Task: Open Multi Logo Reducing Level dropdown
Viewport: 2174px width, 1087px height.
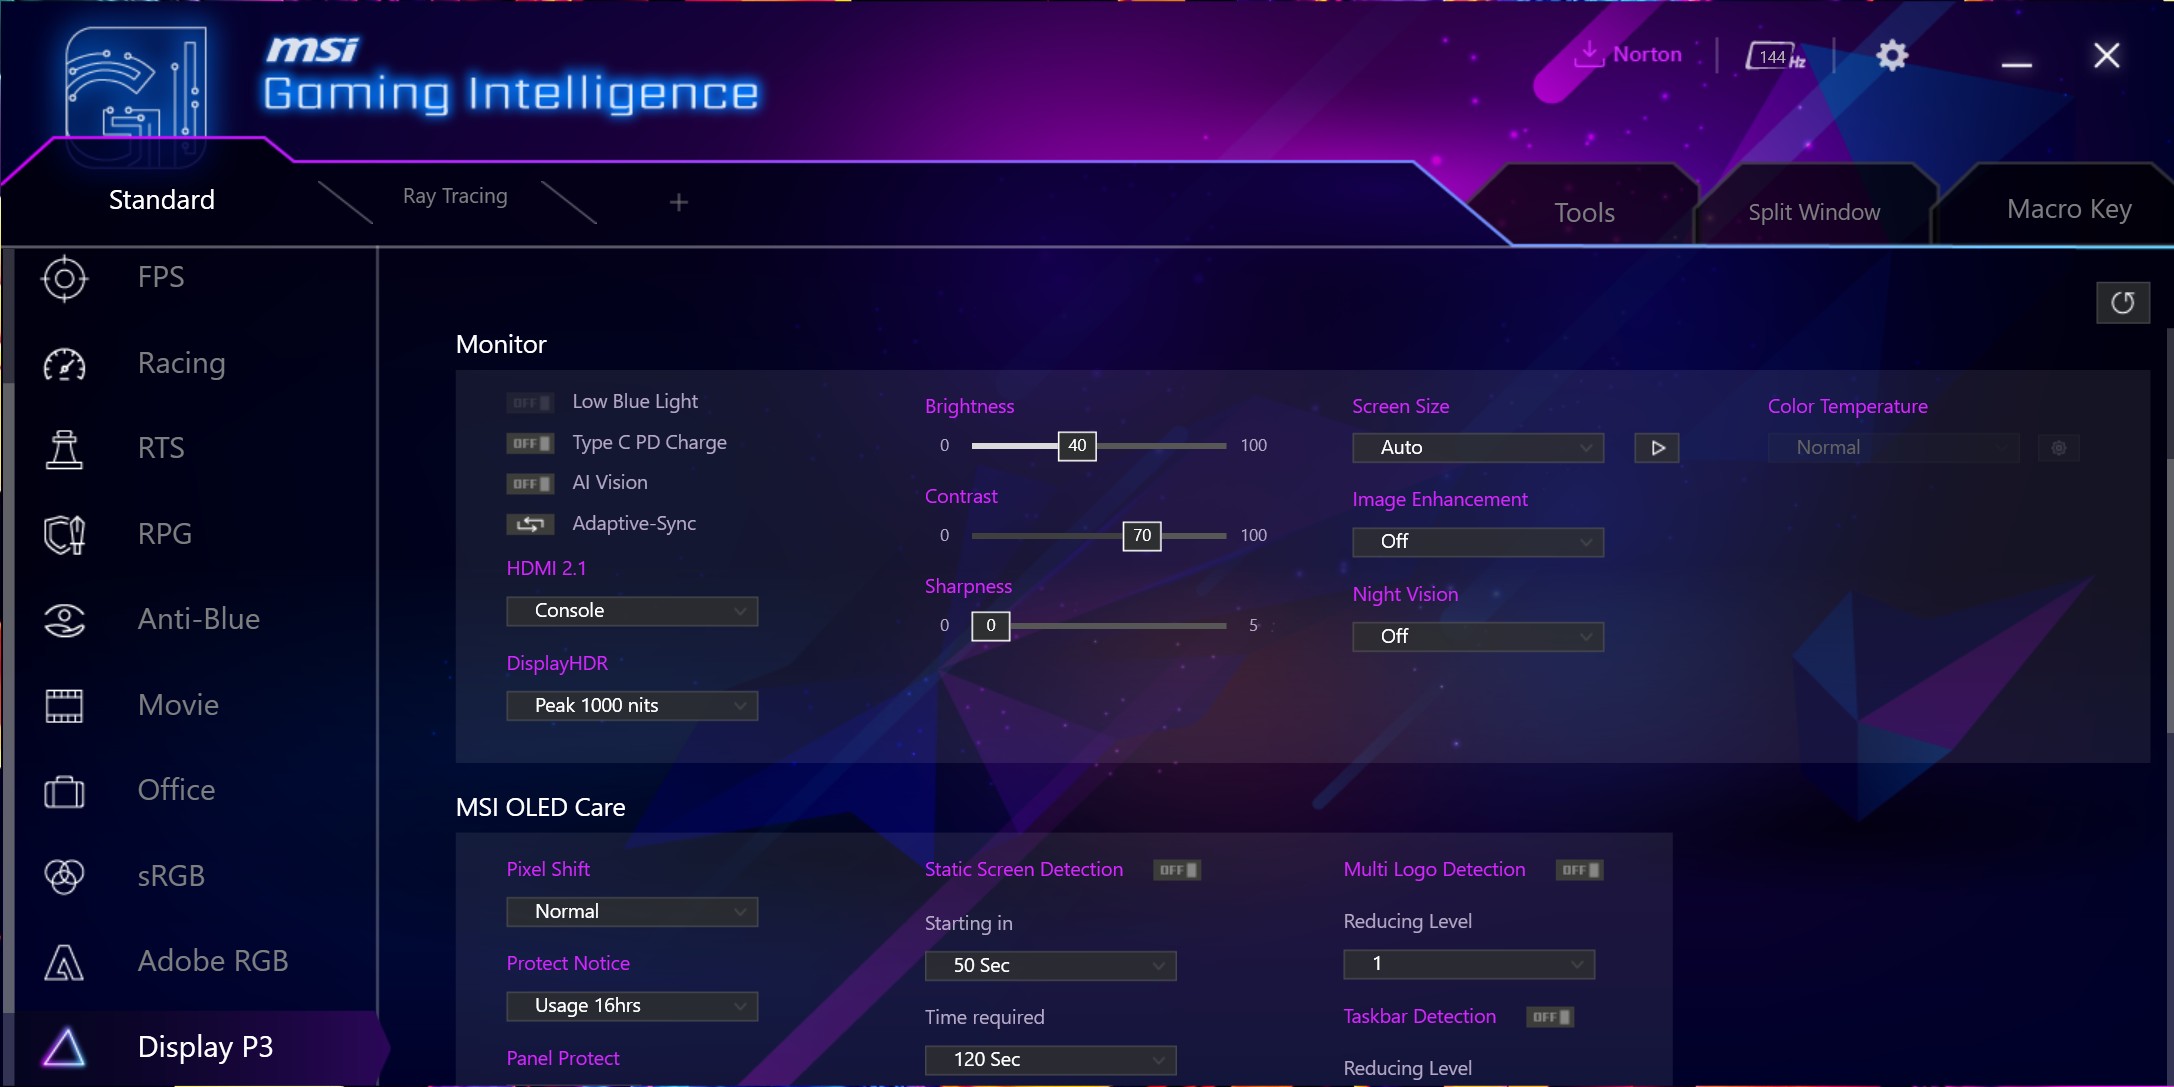Action: (x=1469, y=964)
